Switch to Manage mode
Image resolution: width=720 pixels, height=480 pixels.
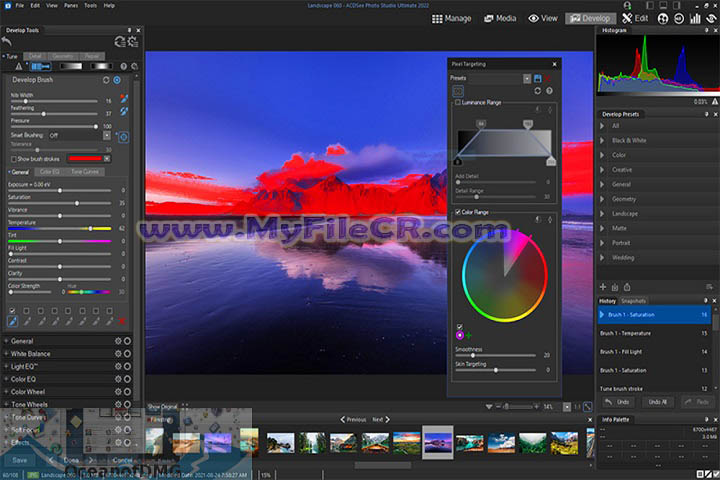pyautogui.click(x=451, y=18)
